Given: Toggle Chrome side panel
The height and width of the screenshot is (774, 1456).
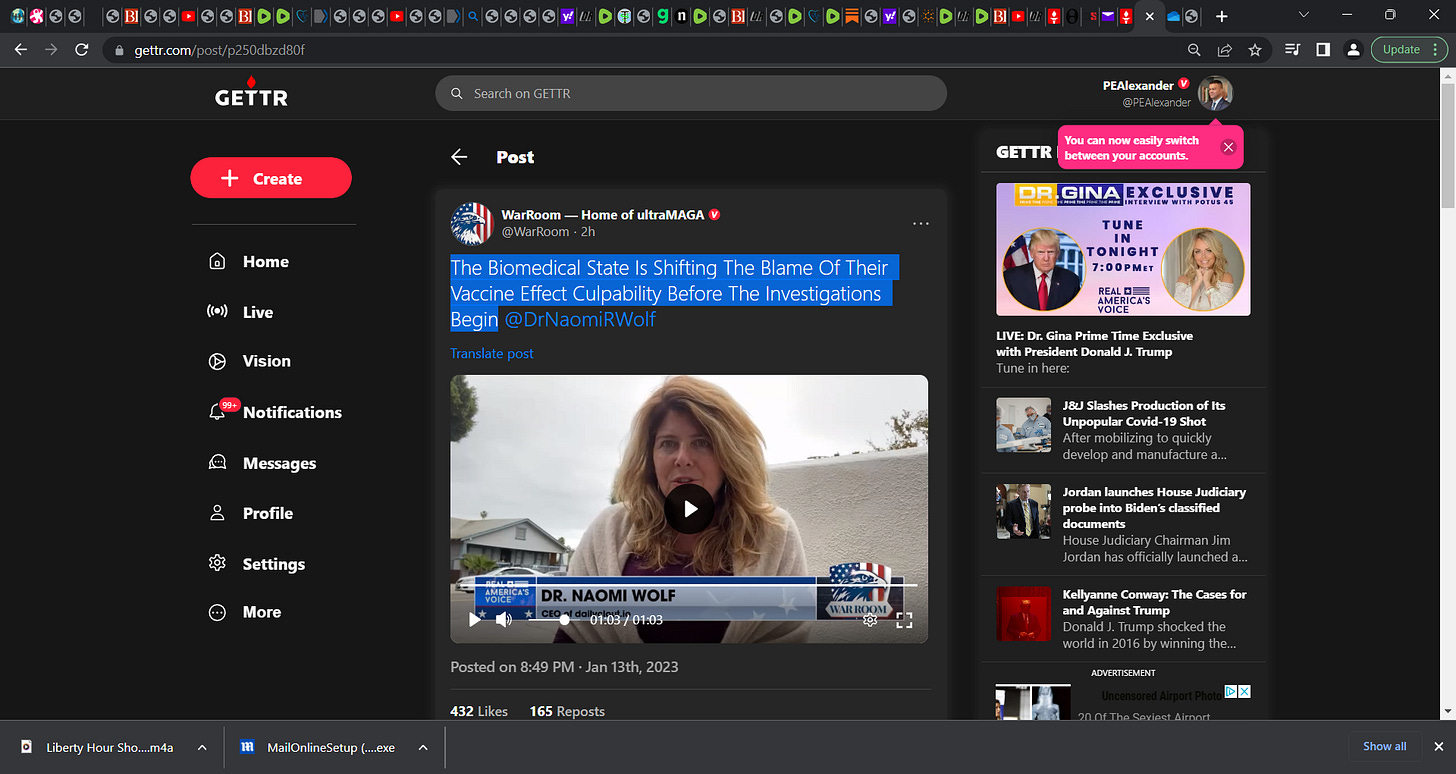Looking at the screenshot, I should coord(1322,49).
